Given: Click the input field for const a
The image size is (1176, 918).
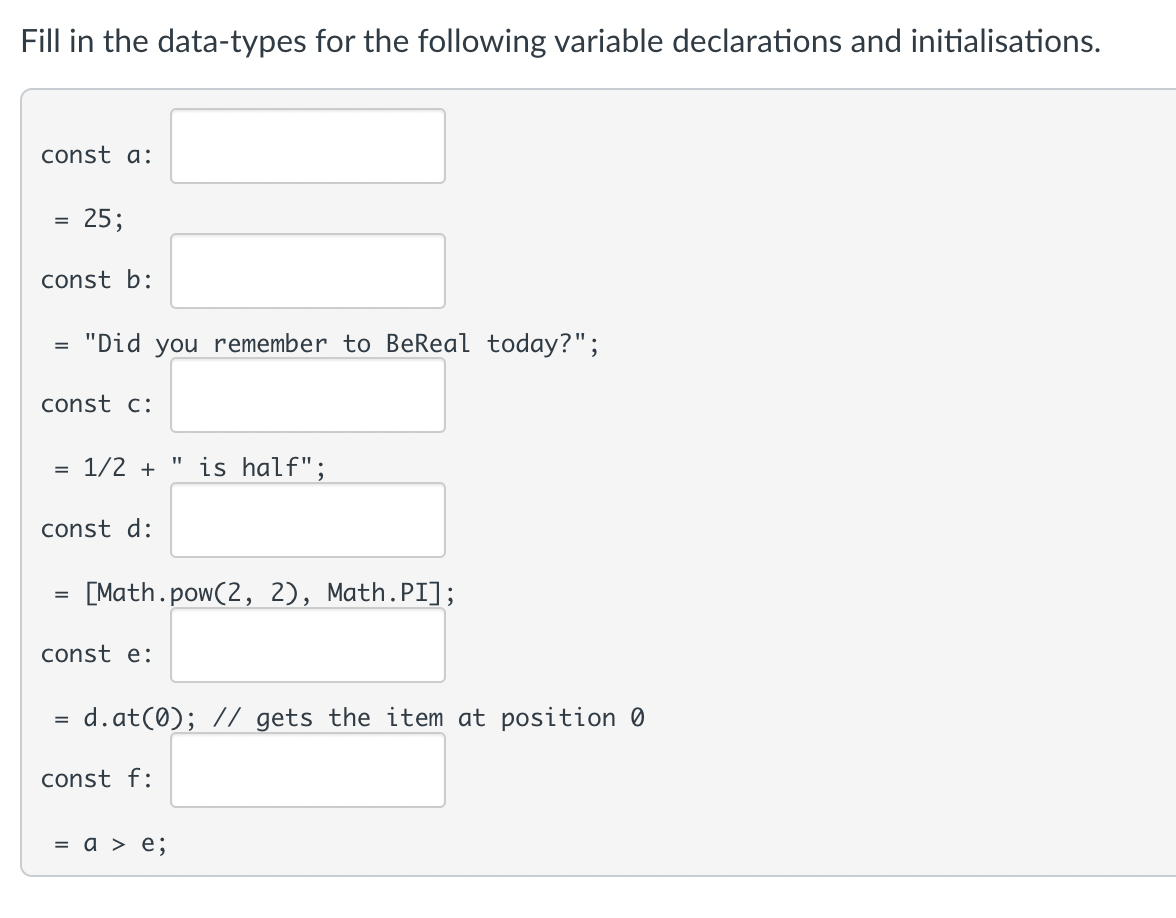Looking at the screenshot, I should (x=307, y=146).
